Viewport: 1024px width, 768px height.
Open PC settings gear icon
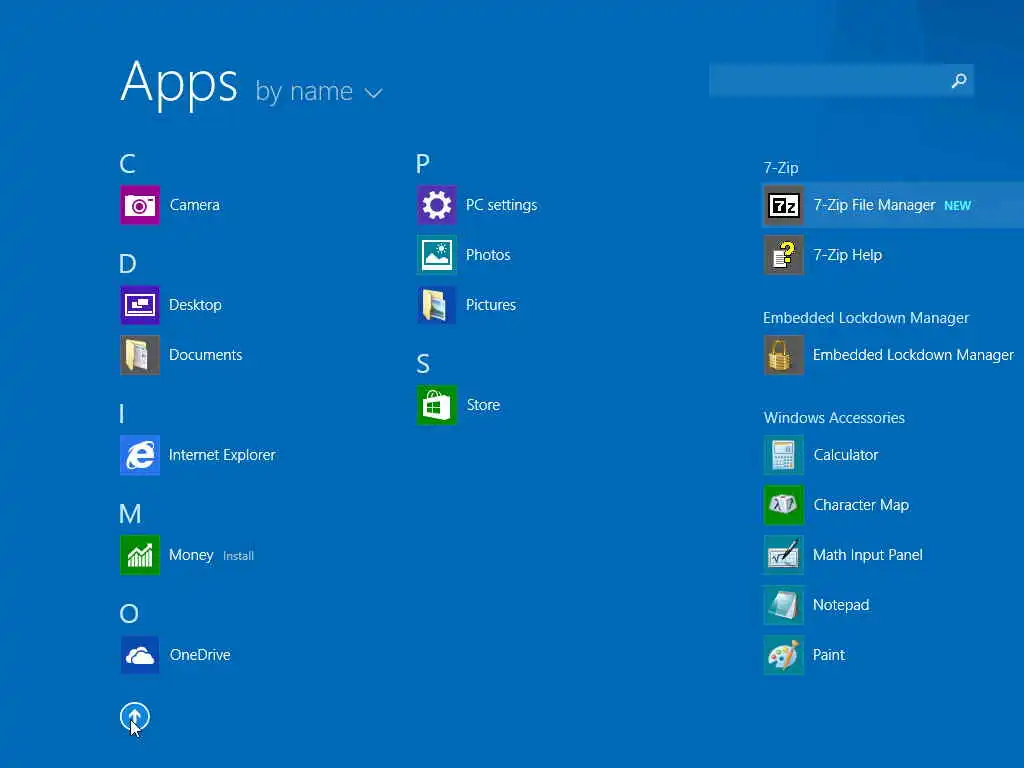[x=436, y=205]
